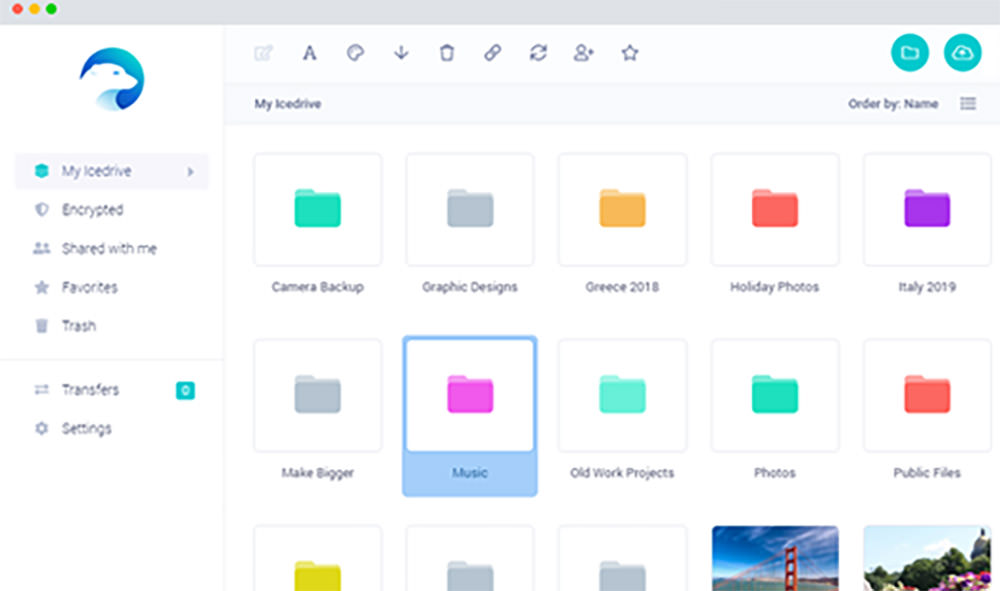1000x591 pixels.
Task: Click the rename 'A' icon in the toolbar
Action: (309, 53)
